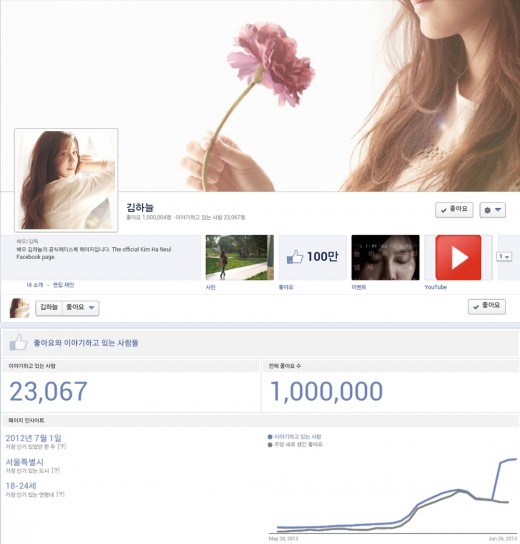This screenshot has width=520, height=544.
Task: Click the 18-24세 age group text
Action: click(21, 486)
